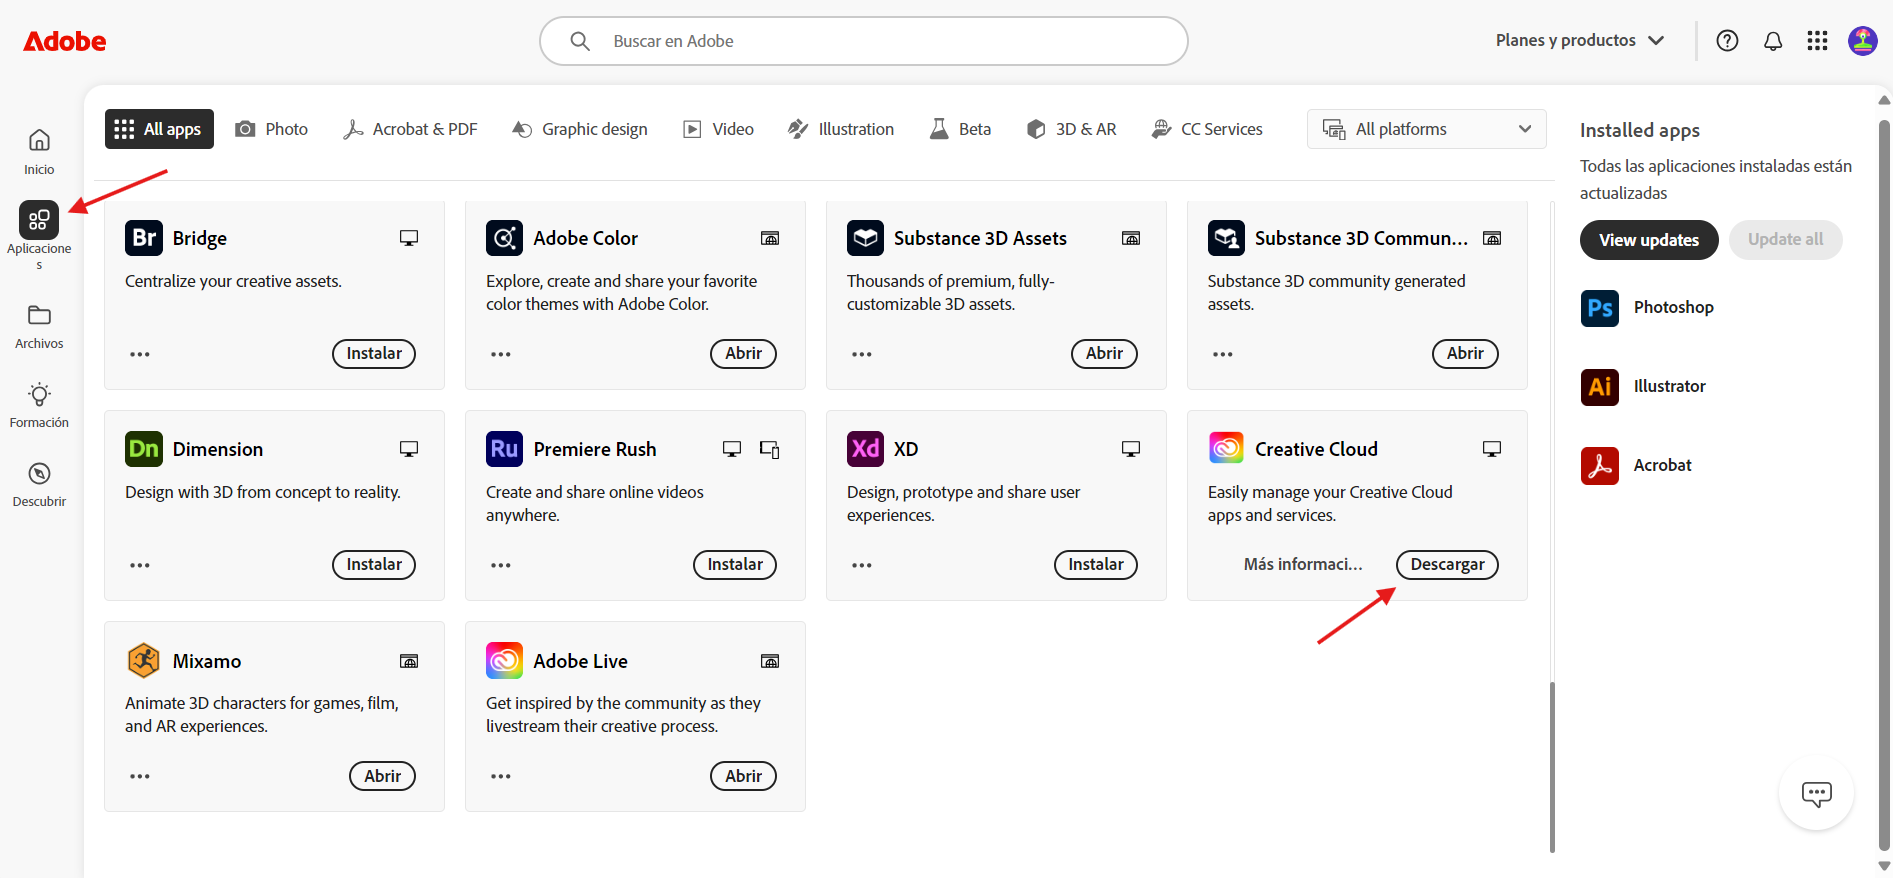Open Archivos in the left sidebar
Screen dimensions: 1893x878
[39, 326]
